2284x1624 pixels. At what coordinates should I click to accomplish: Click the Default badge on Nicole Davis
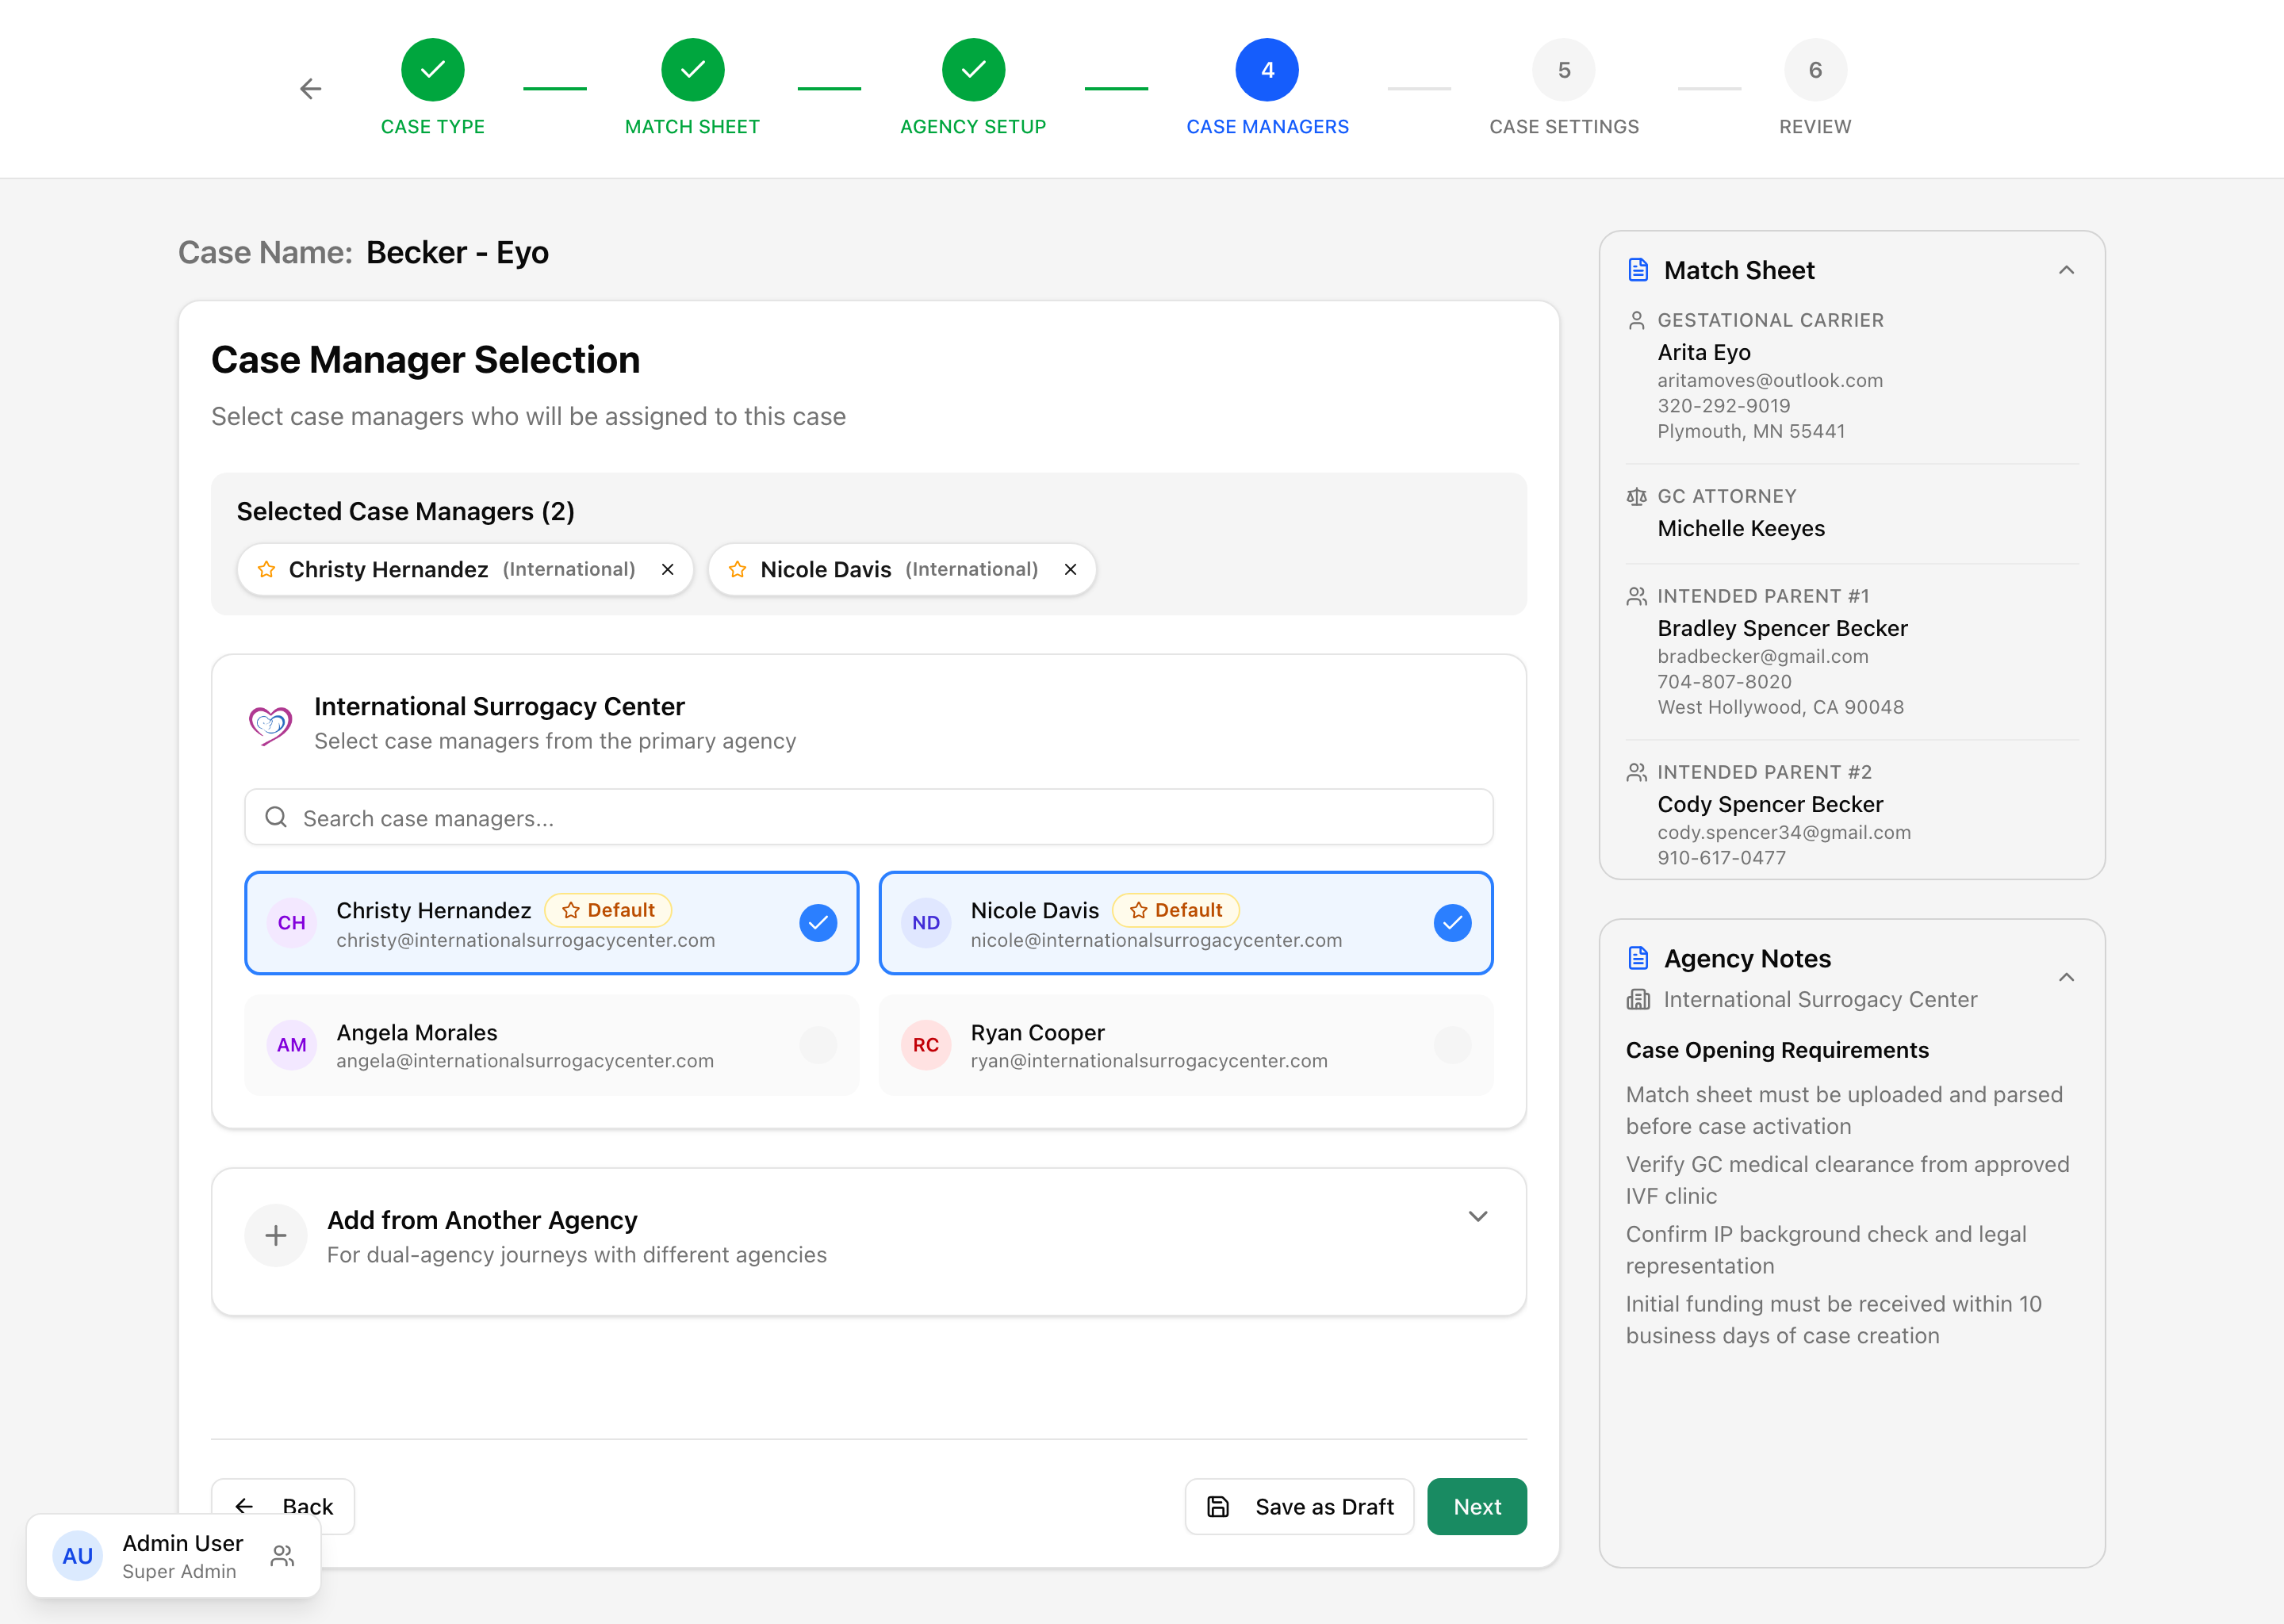point(1176,910)
